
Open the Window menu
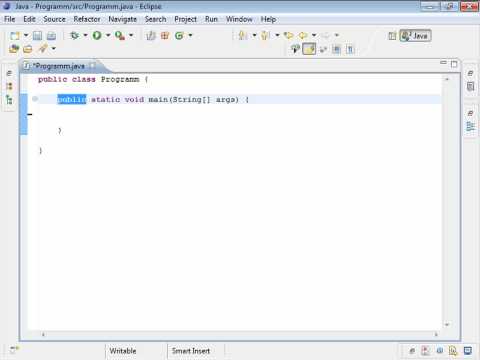tap(239, 19)
